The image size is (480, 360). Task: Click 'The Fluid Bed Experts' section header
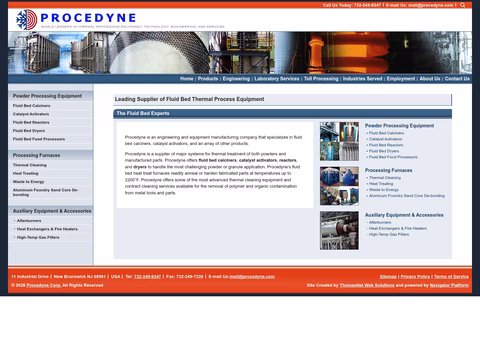(143, 113)
